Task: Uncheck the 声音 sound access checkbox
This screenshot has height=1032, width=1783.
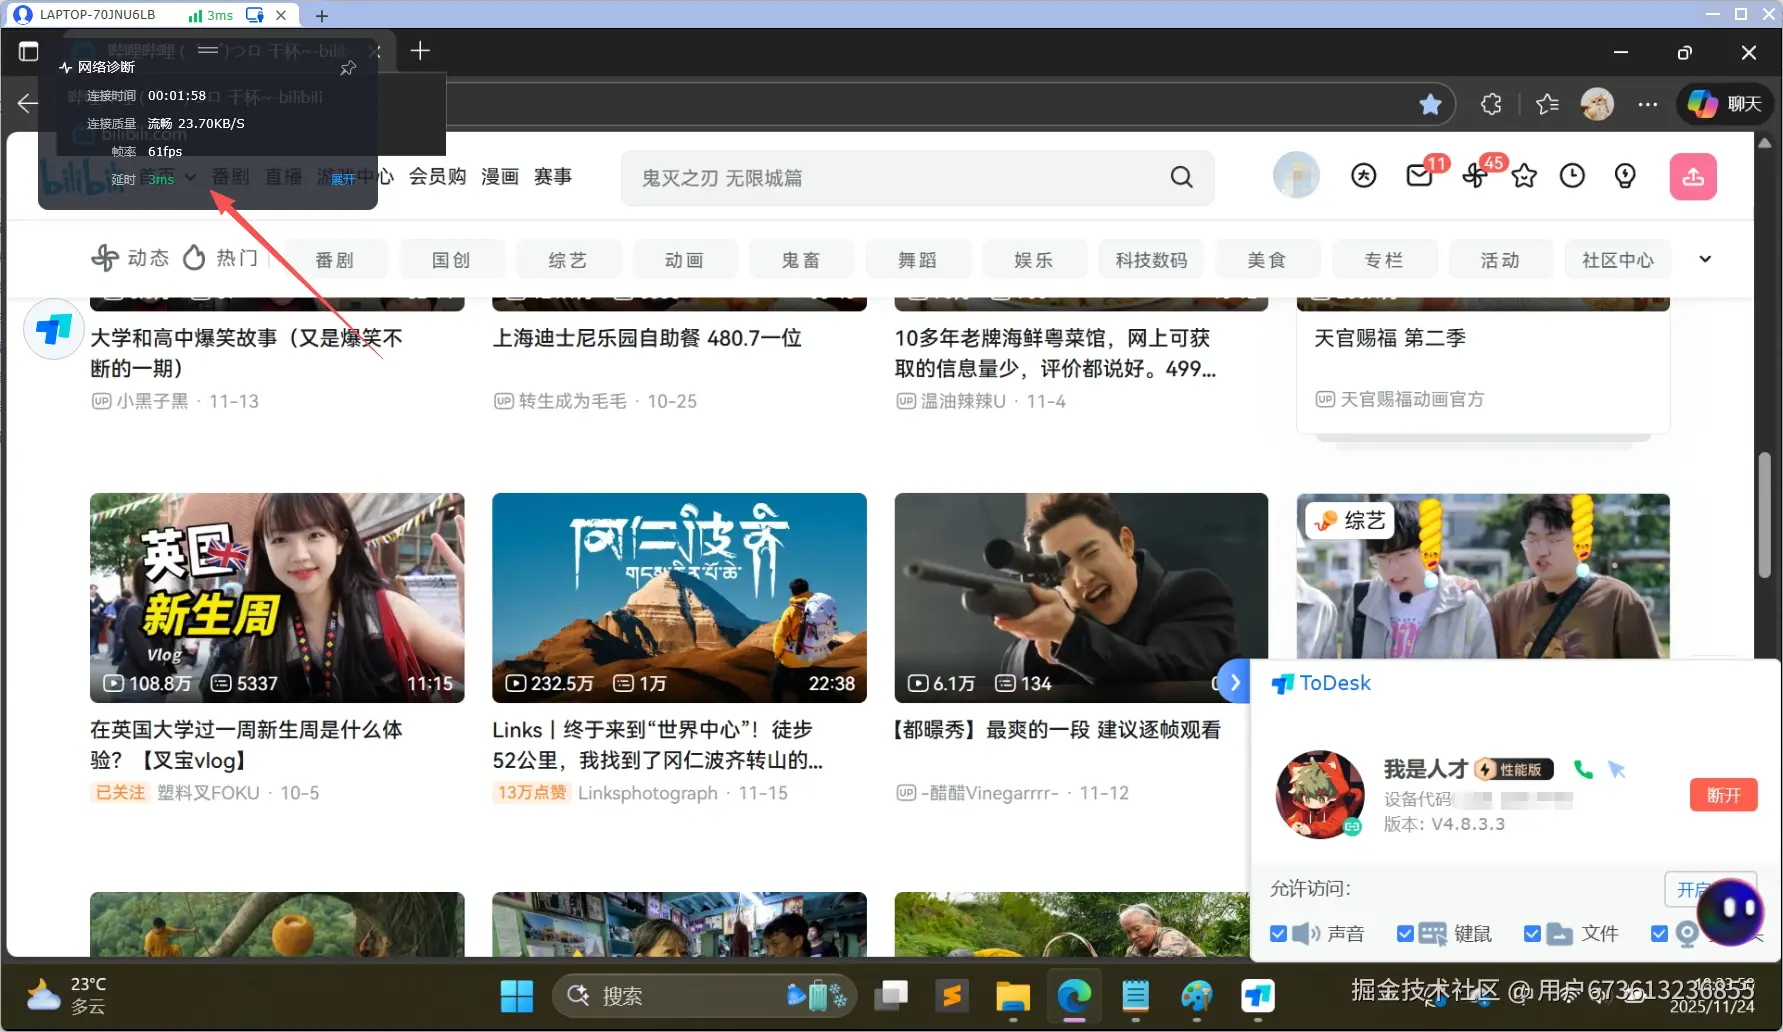Action: [x=1278, y=933]
